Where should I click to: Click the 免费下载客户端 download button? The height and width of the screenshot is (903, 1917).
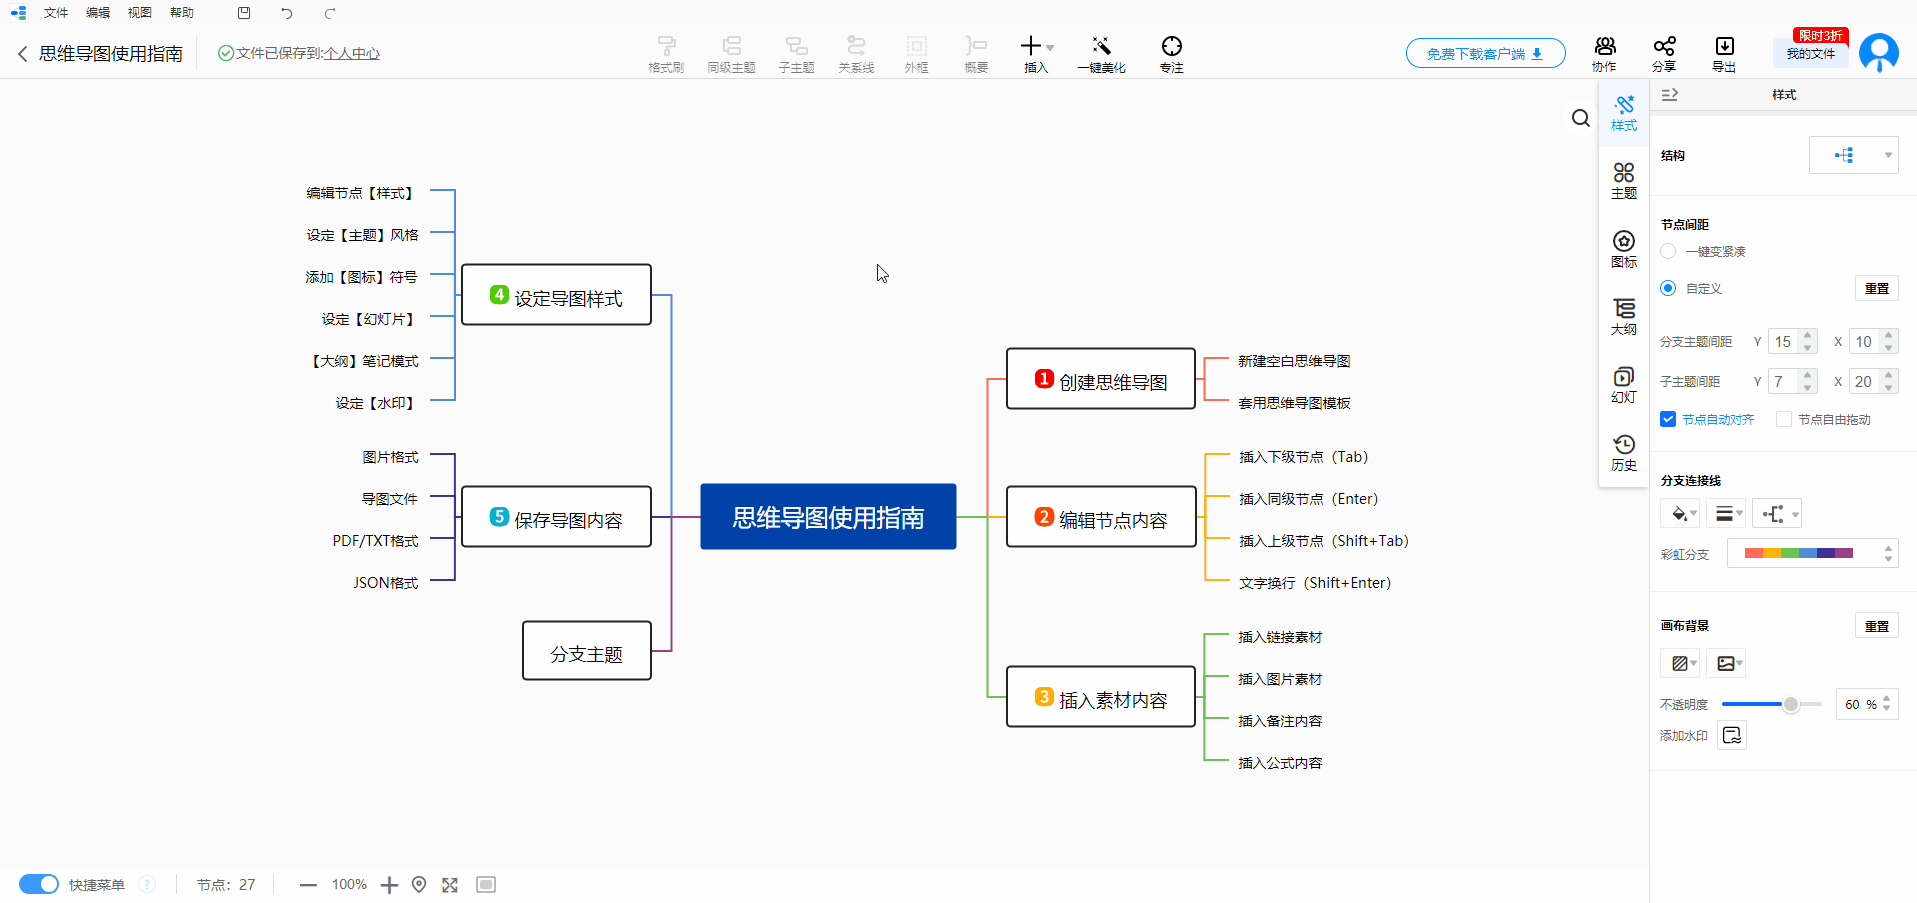pyautogui.click(x=1484, y=53)
